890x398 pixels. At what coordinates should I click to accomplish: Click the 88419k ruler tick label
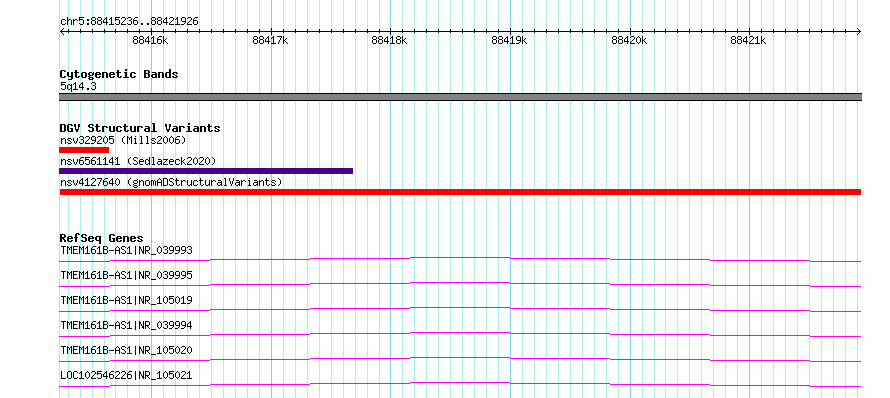click(x=509, y=40)
